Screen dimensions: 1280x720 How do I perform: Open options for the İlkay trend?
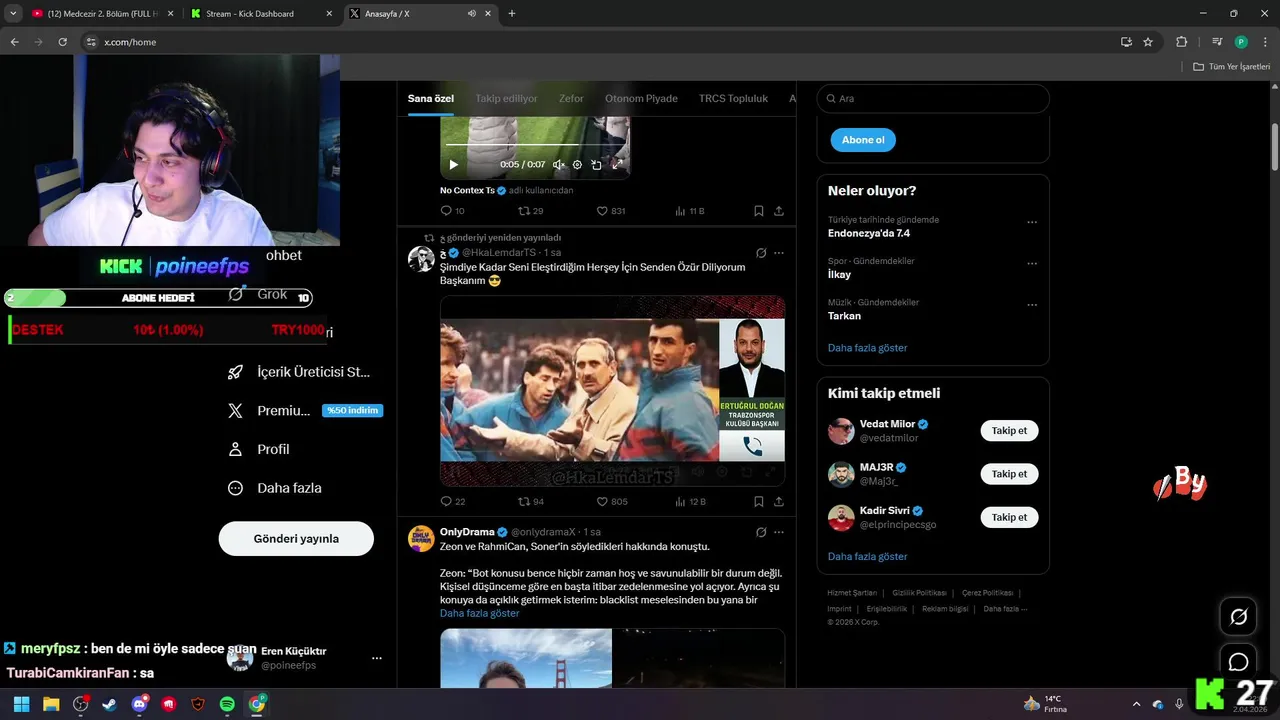1032,264
